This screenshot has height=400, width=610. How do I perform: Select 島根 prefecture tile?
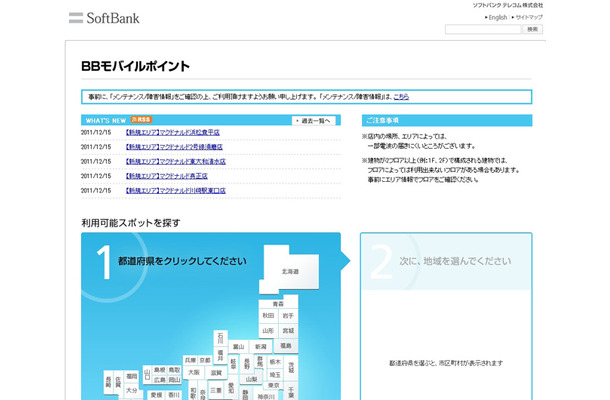tap(160, 370)
